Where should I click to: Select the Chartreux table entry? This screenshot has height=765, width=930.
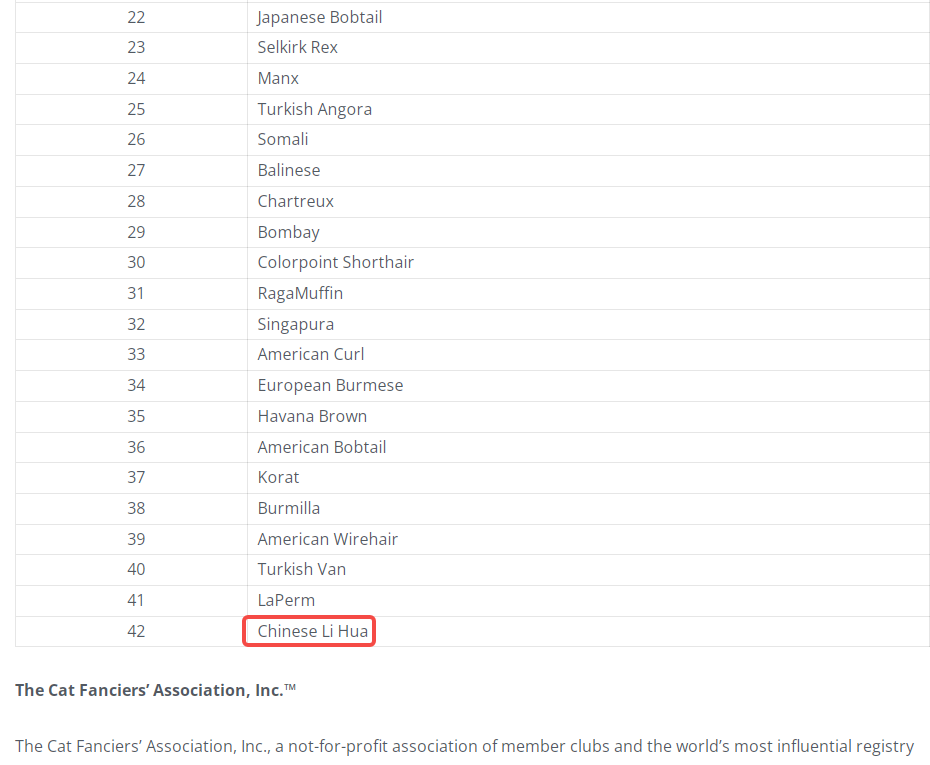[x=295, y=201]
